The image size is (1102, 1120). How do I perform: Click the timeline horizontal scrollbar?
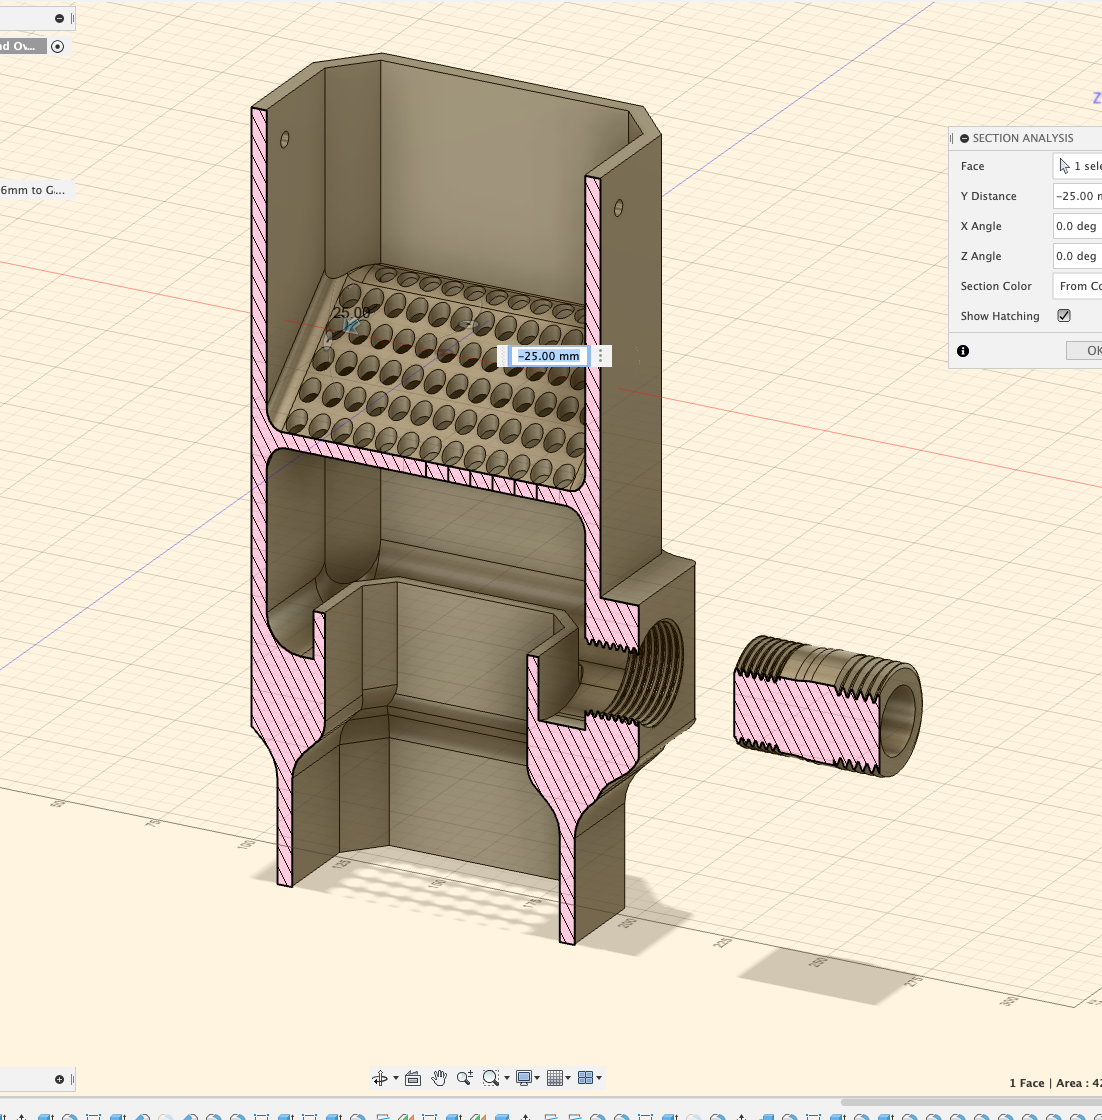tap(971, 1101)
